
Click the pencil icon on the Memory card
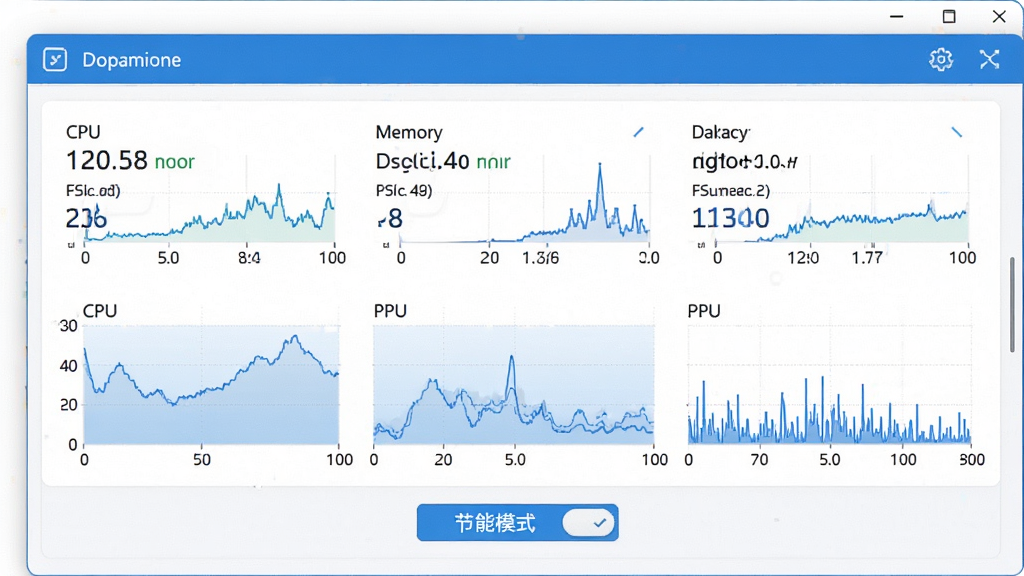click(638, 133)
